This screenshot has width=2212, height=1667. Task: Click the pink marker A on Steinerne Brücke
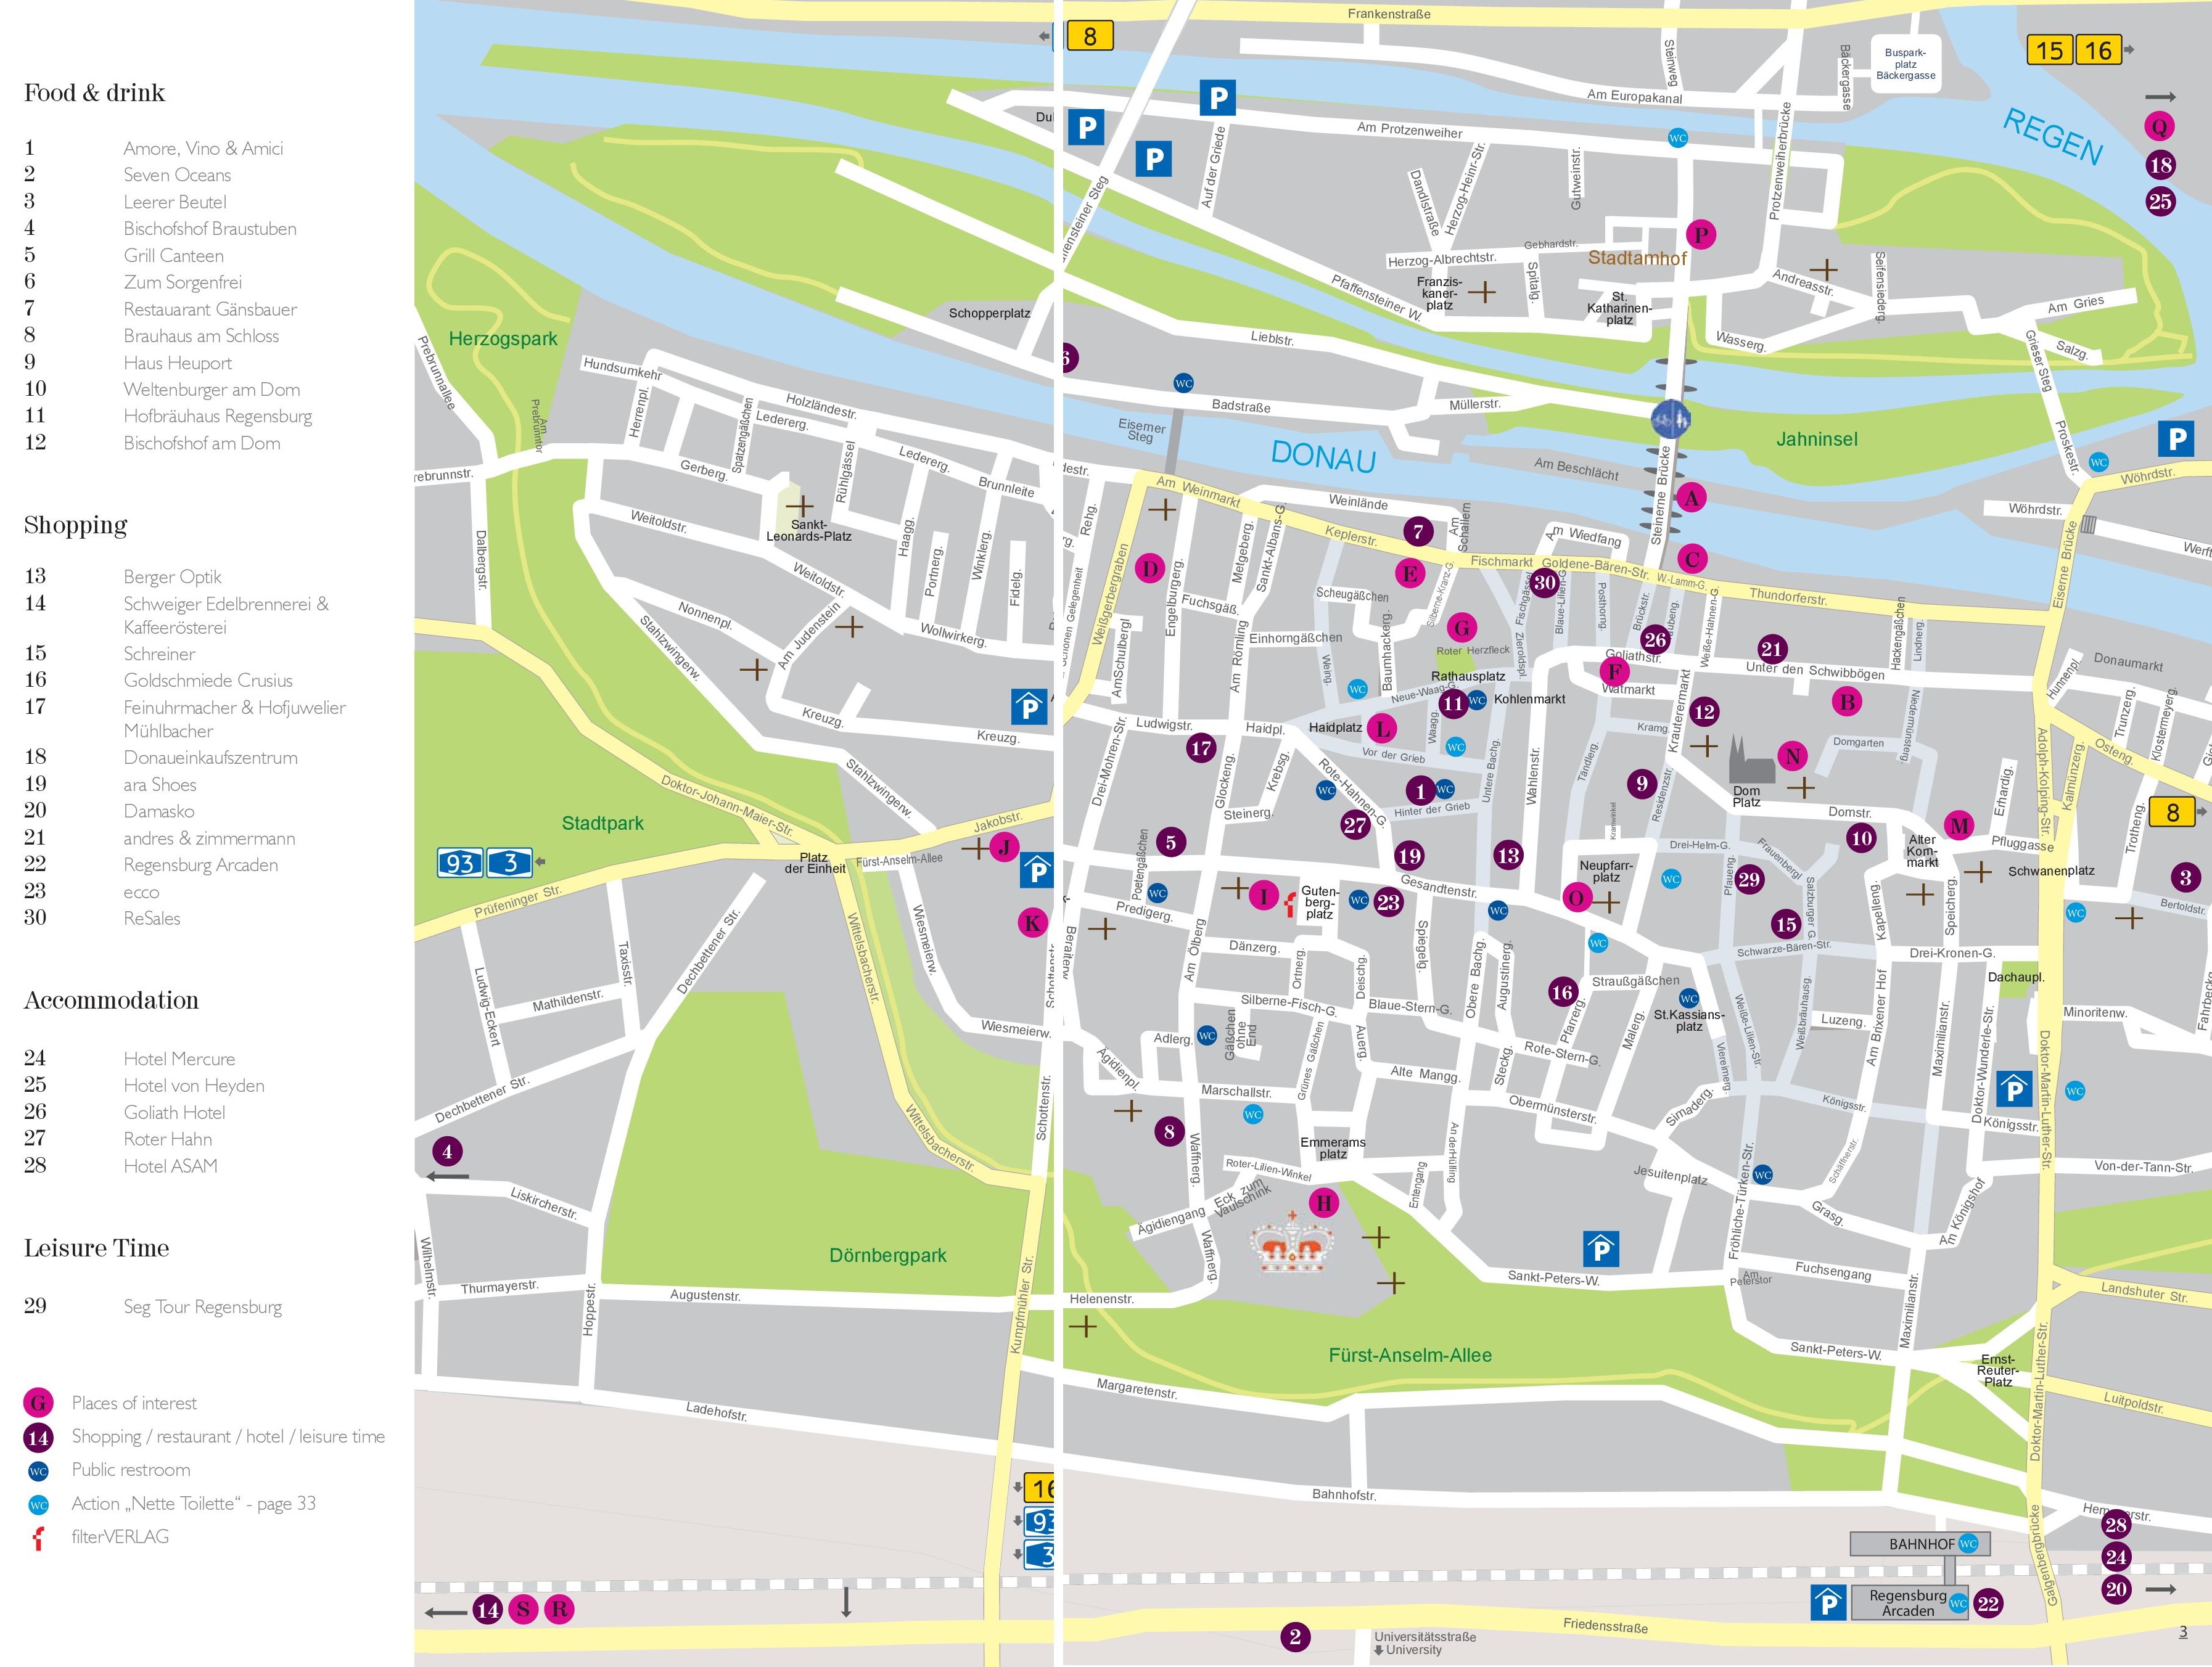(1691, 497)
